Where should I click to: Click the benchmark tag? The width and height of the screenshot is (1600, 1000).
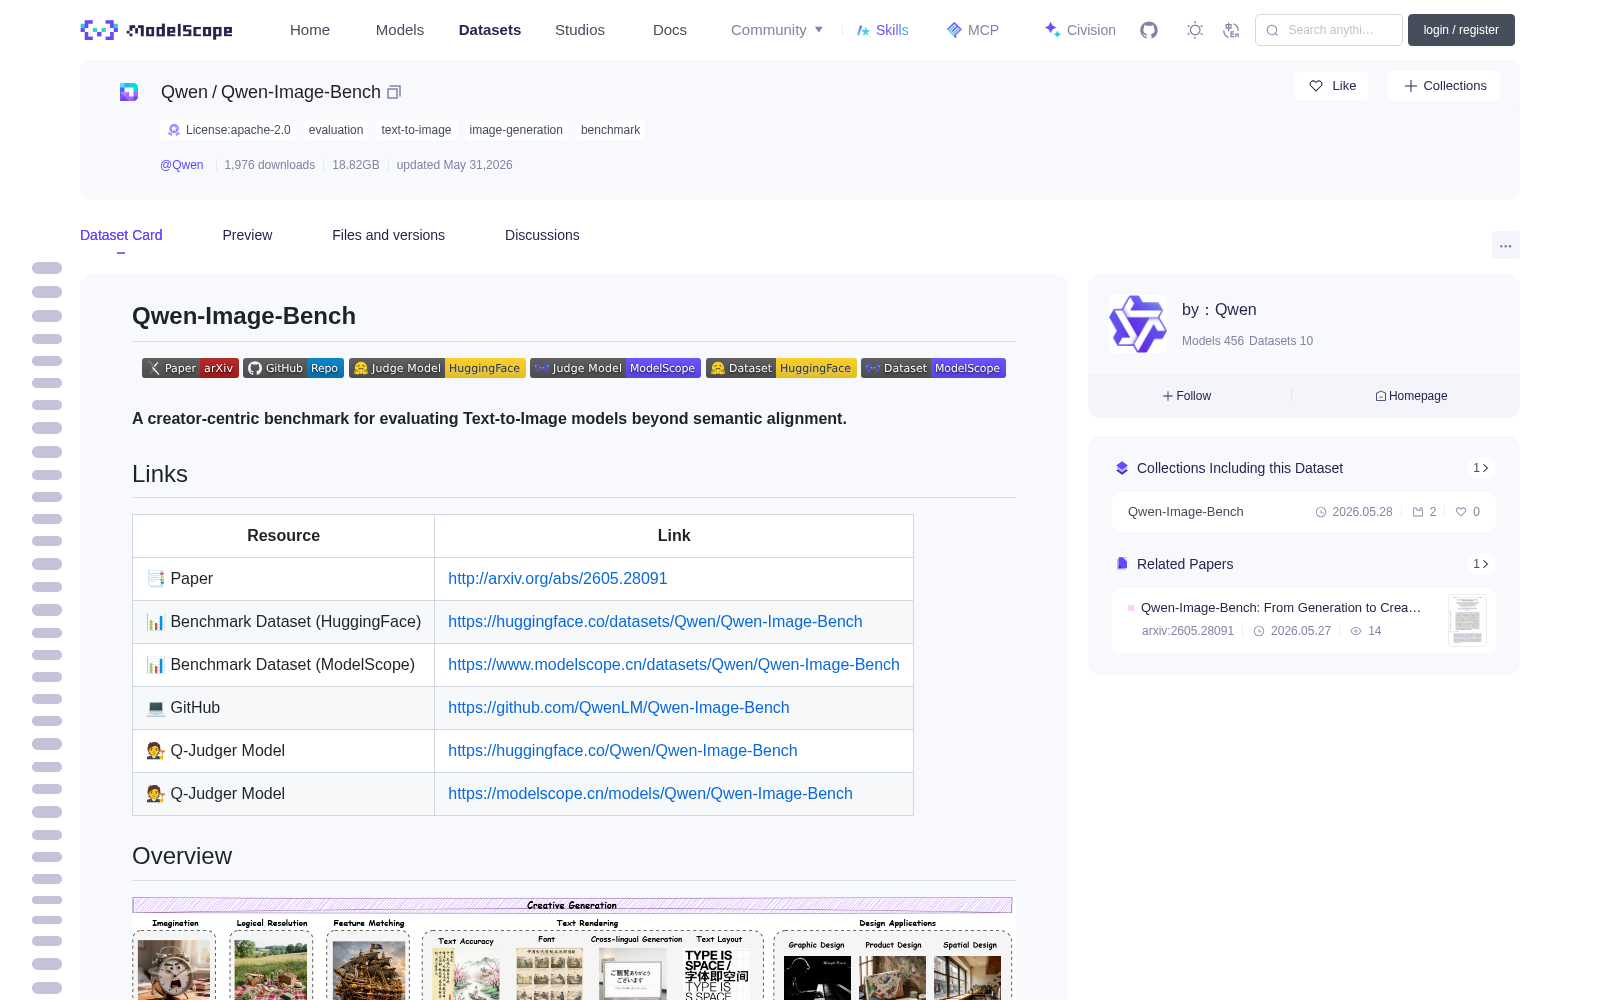[x=610, y=130]
